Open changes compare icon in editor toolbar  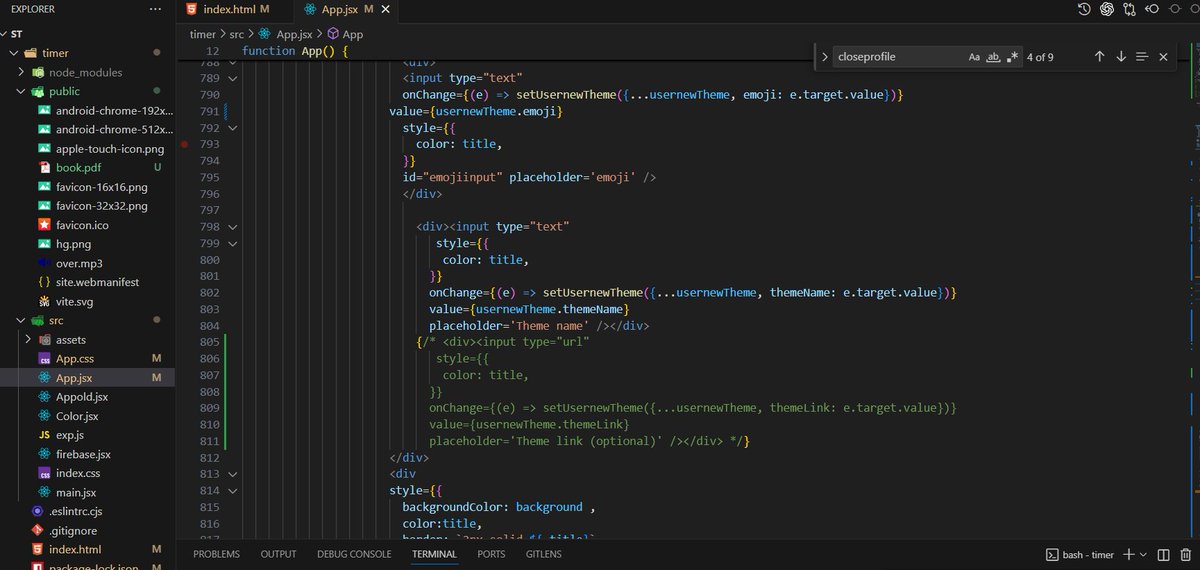1130,9
